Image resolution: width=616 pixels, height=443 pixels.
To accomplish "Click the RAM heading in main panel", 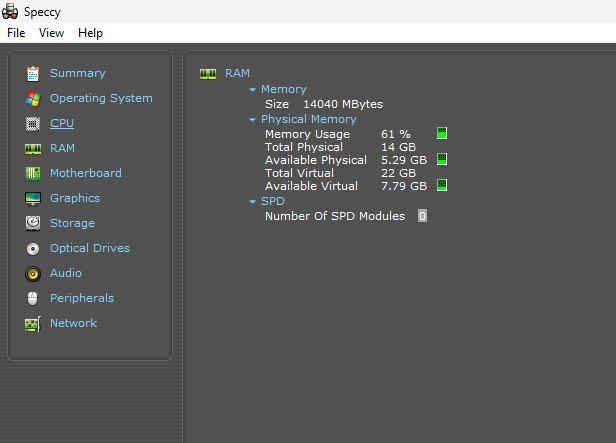I will (237, 73).
